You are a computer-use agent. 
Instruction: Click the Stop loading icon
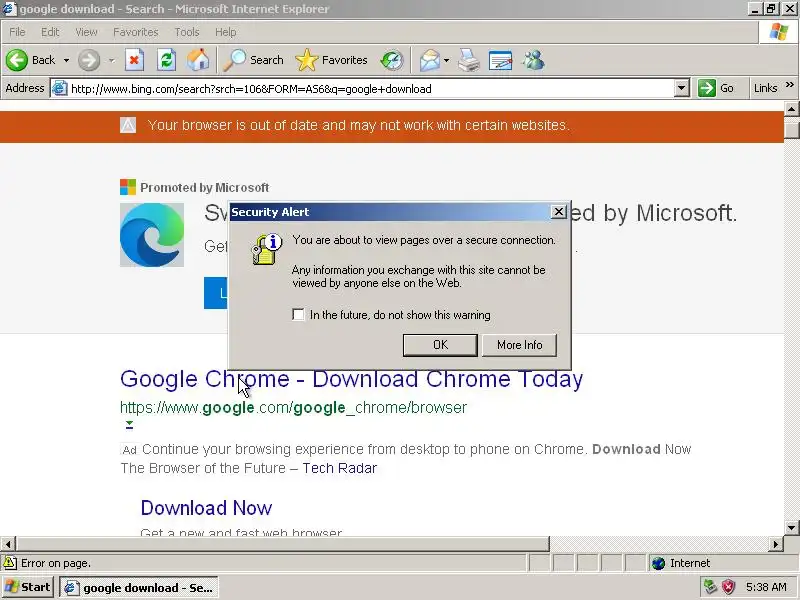134,60
